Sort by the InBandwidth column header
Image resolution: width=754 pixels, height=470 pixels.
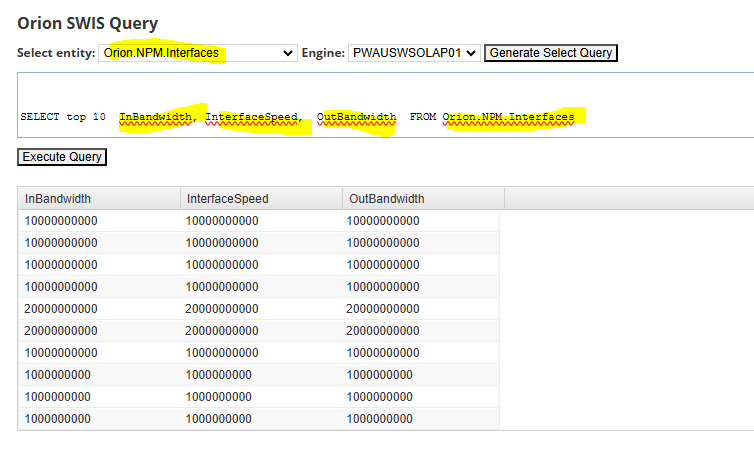click(x=99, y=199)
